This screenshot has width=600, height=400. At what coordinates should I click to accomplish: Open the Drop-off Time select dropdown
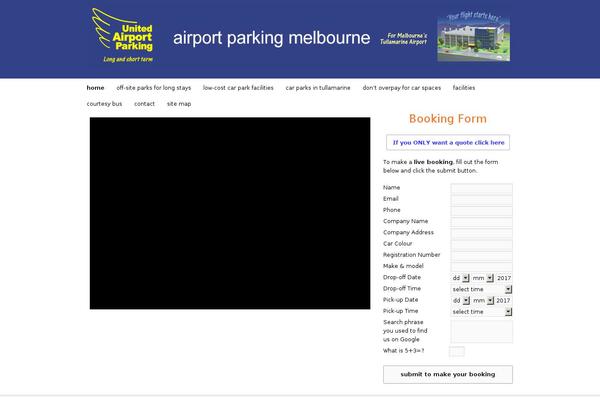coord(481,289)
